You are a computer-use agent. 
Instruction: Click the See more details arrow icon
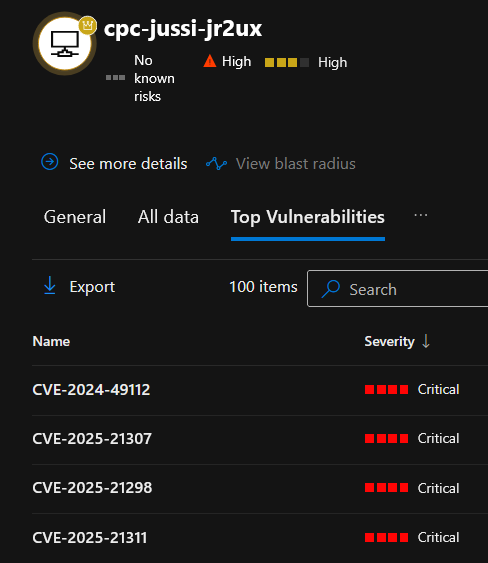pos(50,162)
